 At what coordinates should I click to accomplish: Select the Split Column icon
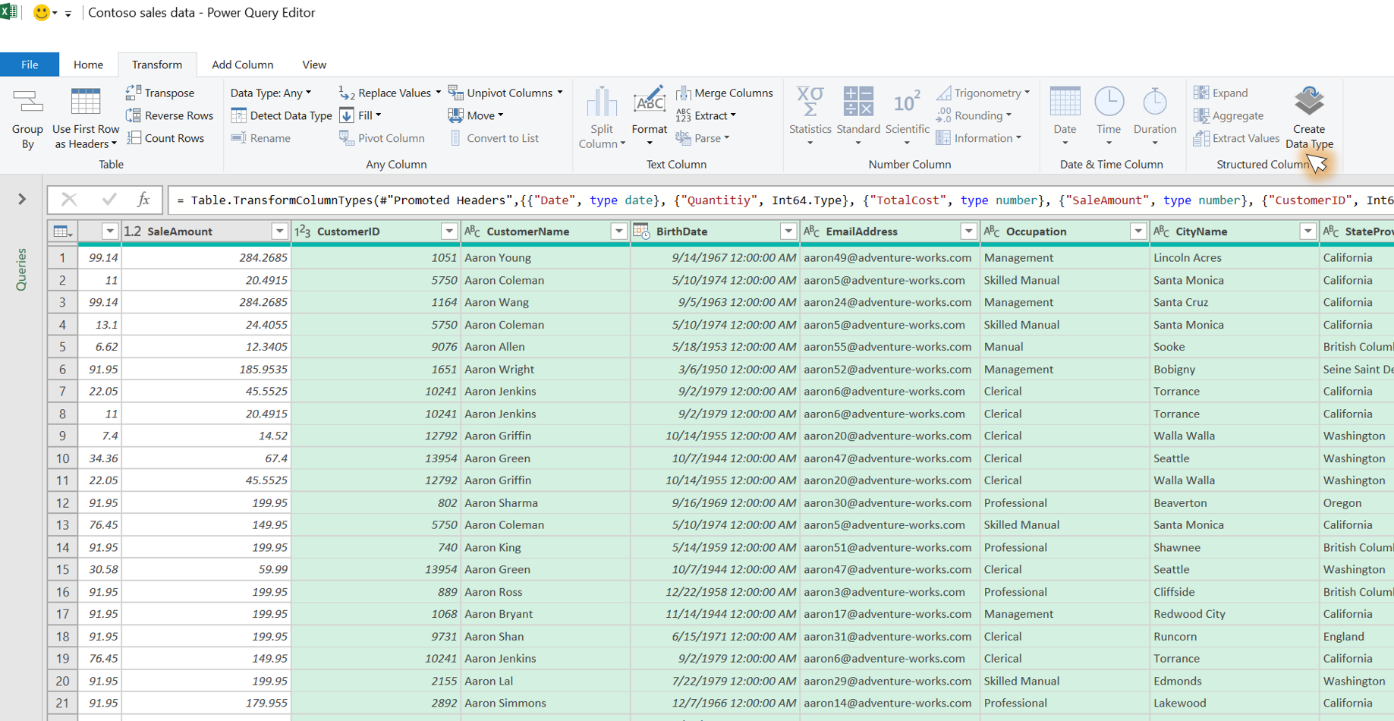click(602, 102)
